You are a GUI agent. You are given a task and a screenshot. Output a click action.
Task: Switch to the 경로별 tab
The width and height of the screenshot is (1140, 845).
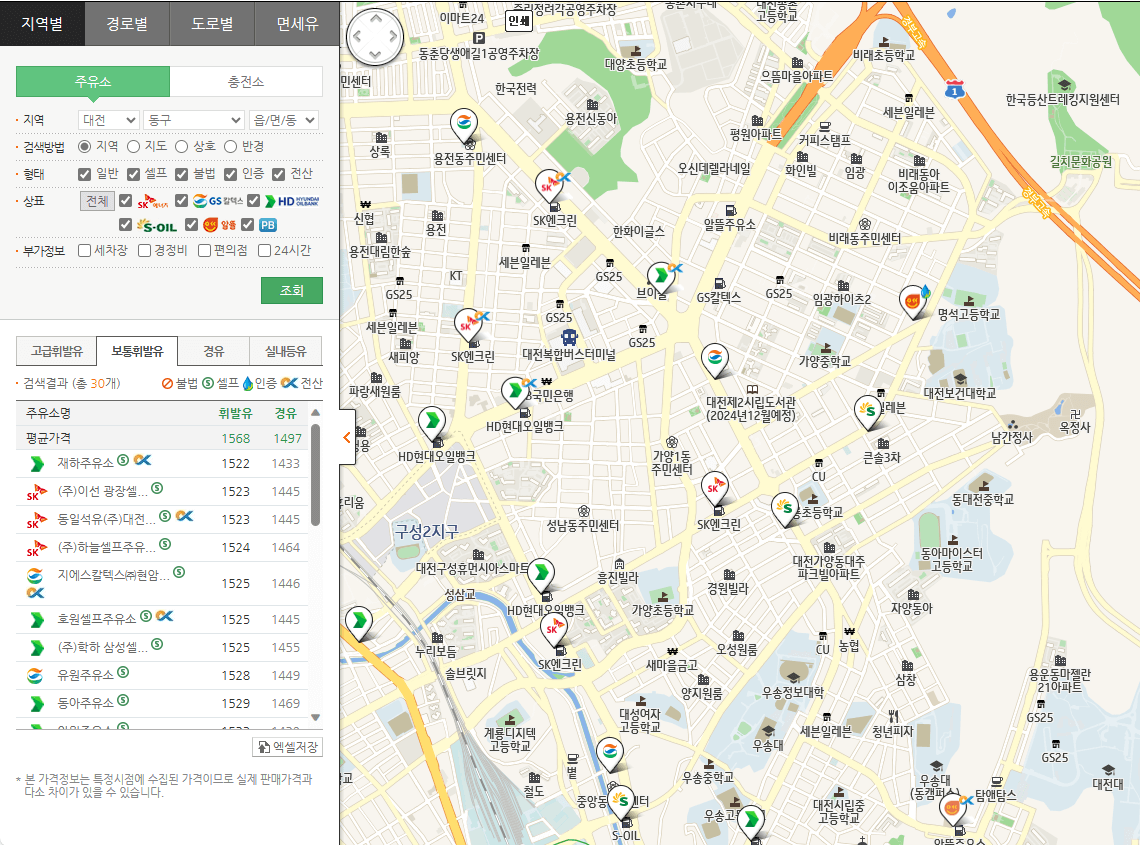pyautogui.click(x=127, y=23)
